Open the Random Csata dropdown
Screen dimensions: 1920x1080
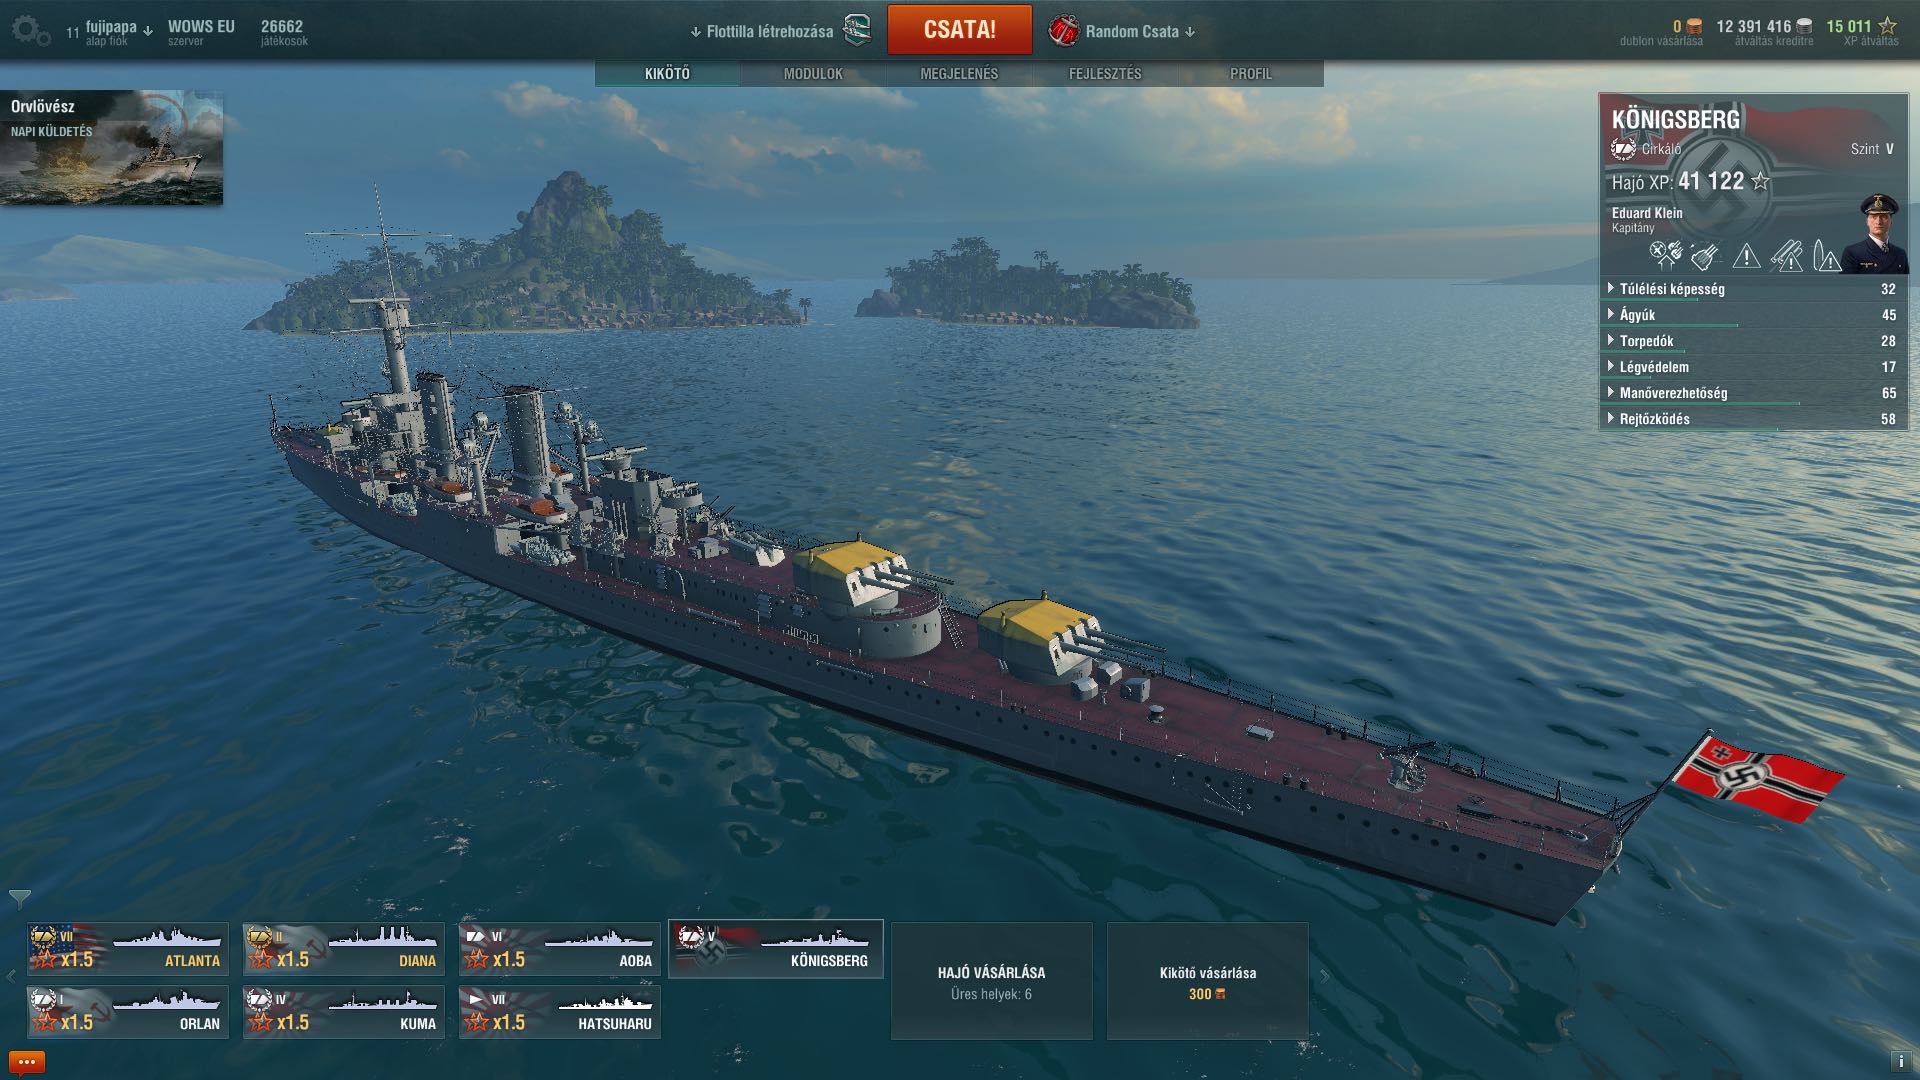pyautogui.click(x=1140, y=32)
